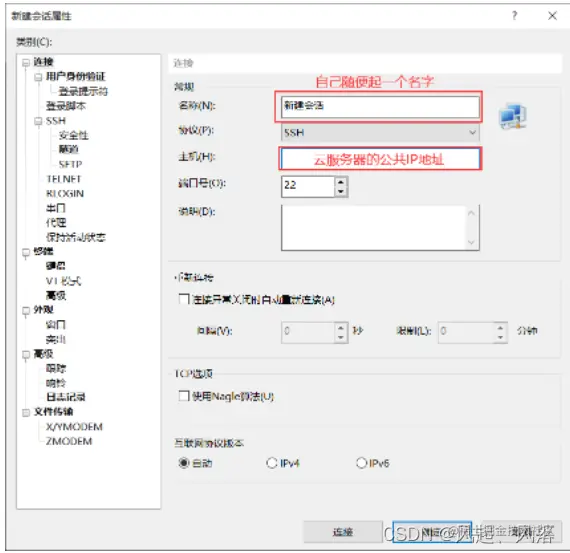Select 保持活动状态 in the category tree
570x553 pixels.
click(x=76, y=237)
